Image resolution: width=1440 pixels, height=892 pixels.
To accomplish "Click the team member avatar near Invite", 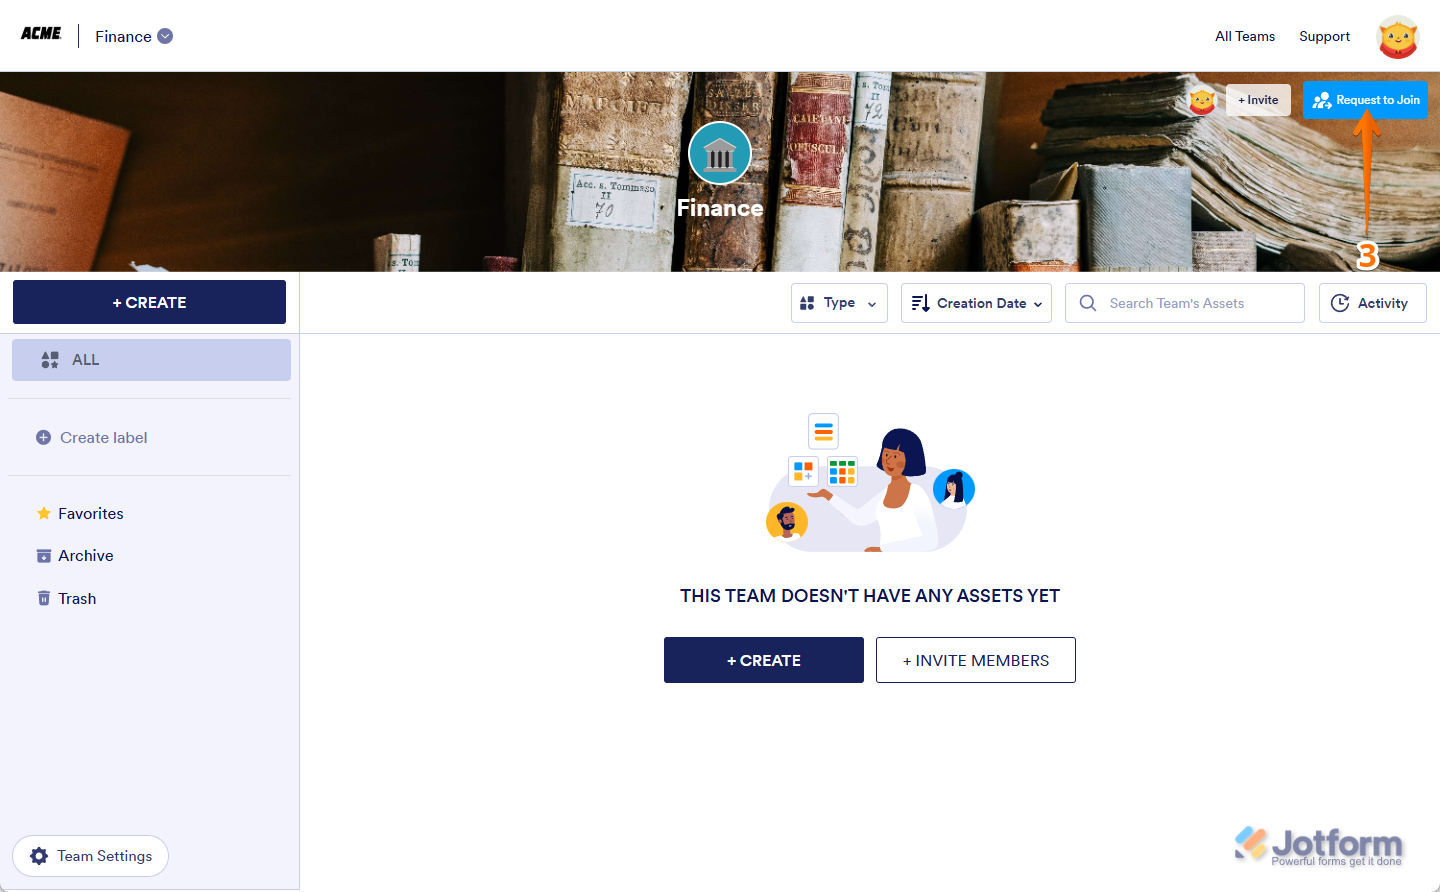I will click(1202, 100).
